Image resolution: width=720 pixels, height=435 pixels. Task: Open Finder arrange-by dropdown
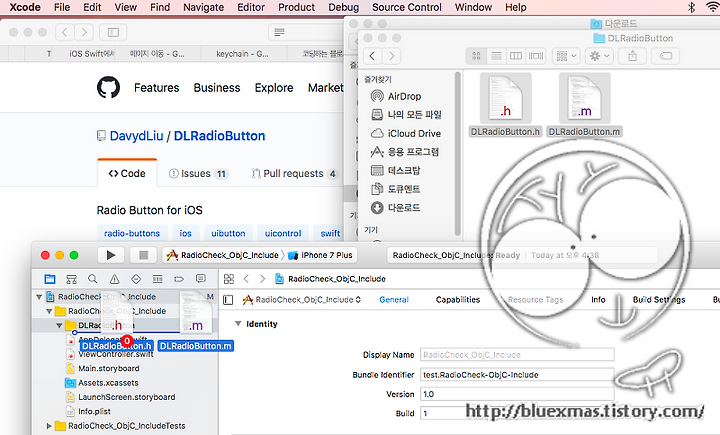click(566, 56)
